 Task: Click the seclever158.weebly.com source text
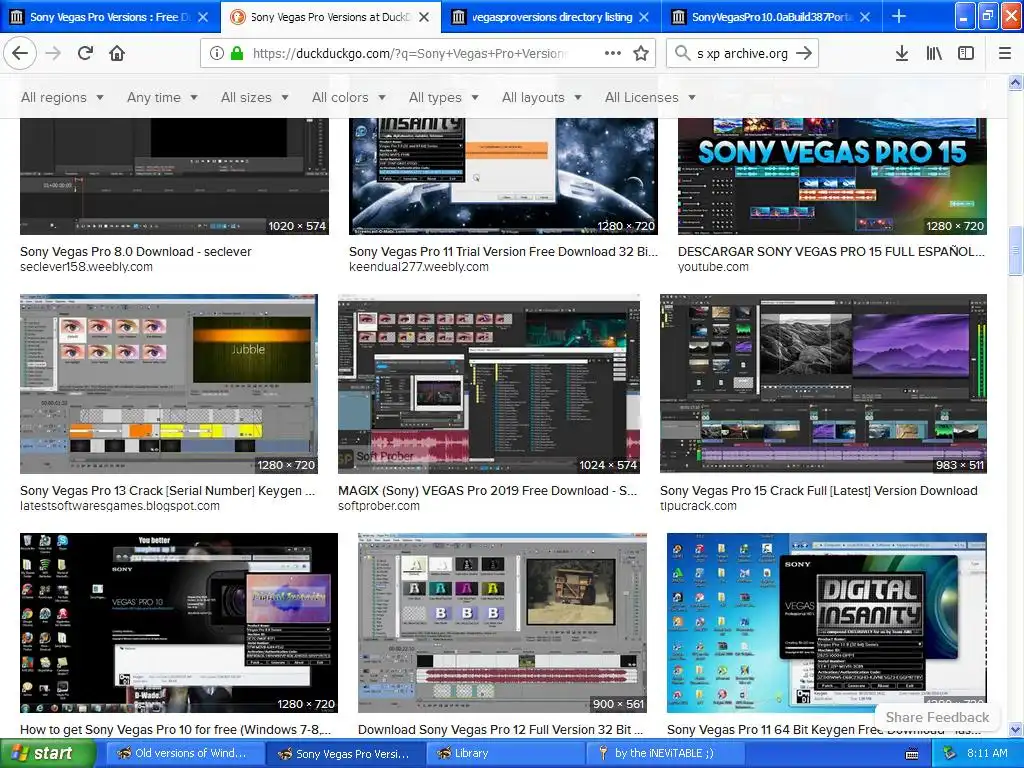point(86,267)
